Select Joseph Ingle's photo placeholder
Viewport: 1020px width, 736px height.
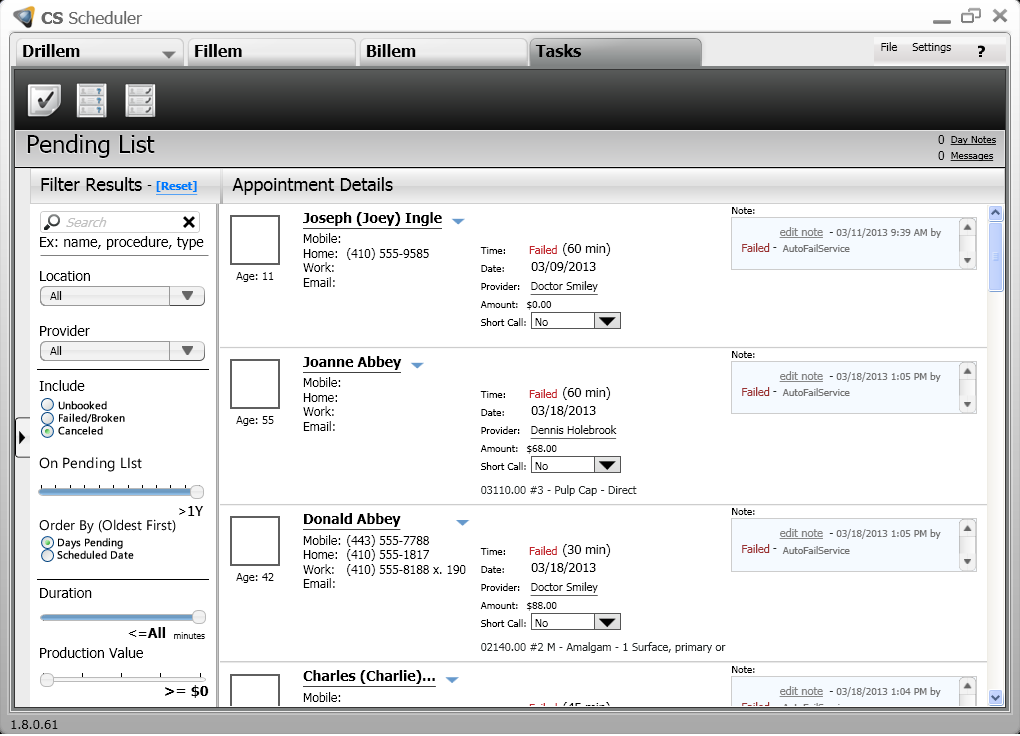pos(255,239)
